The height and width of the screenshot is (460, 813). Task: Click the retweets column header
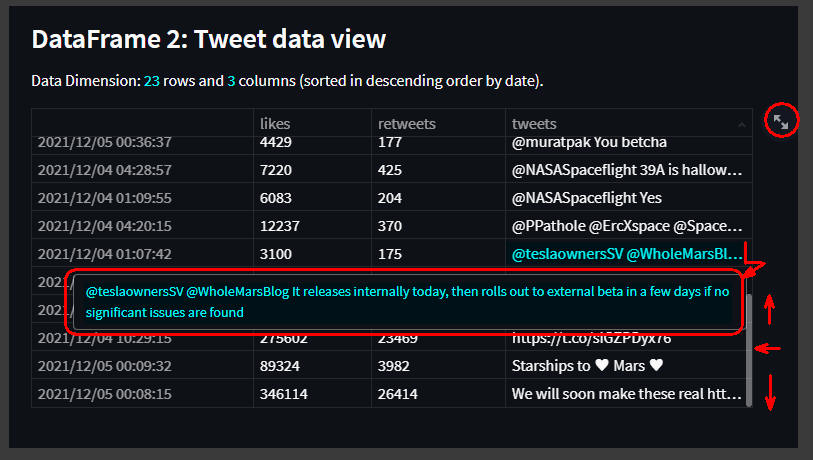pyautogui.click(x=438, y=123)
